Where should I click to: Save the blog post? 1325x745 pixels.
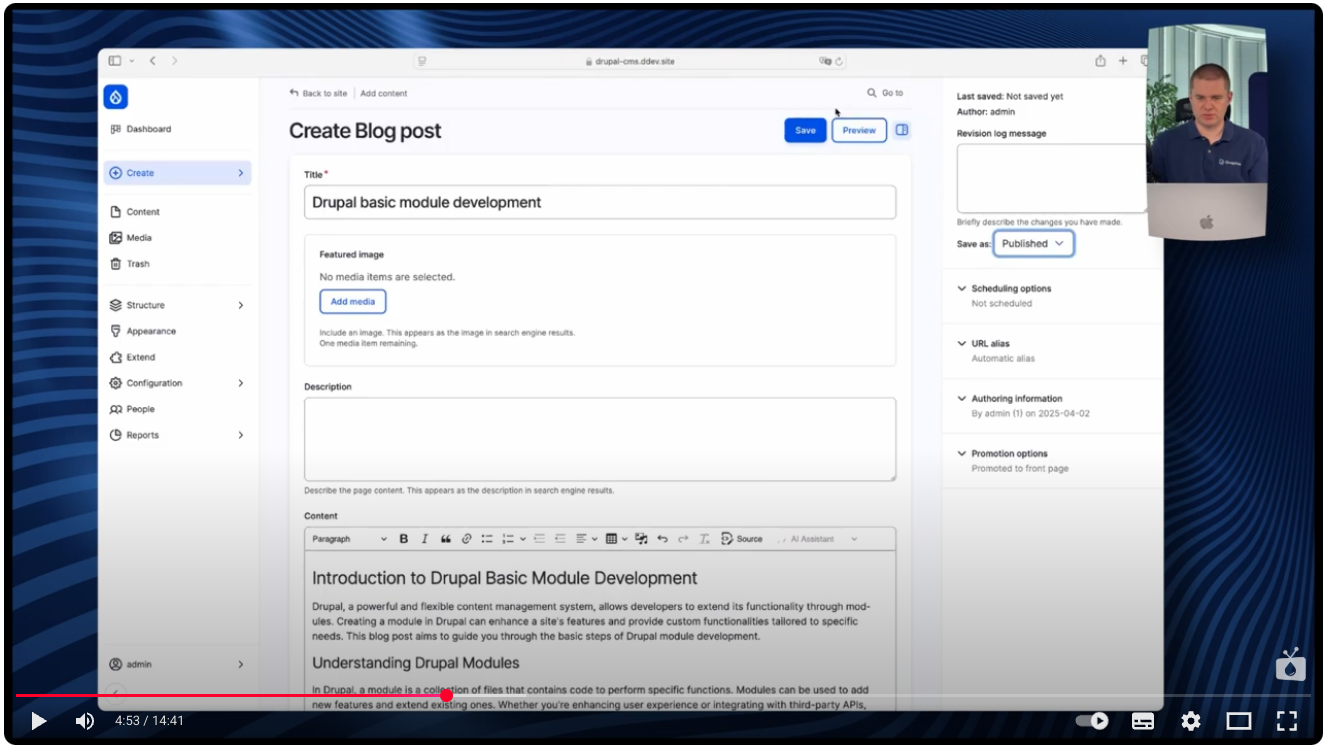(x=805, y=130)
